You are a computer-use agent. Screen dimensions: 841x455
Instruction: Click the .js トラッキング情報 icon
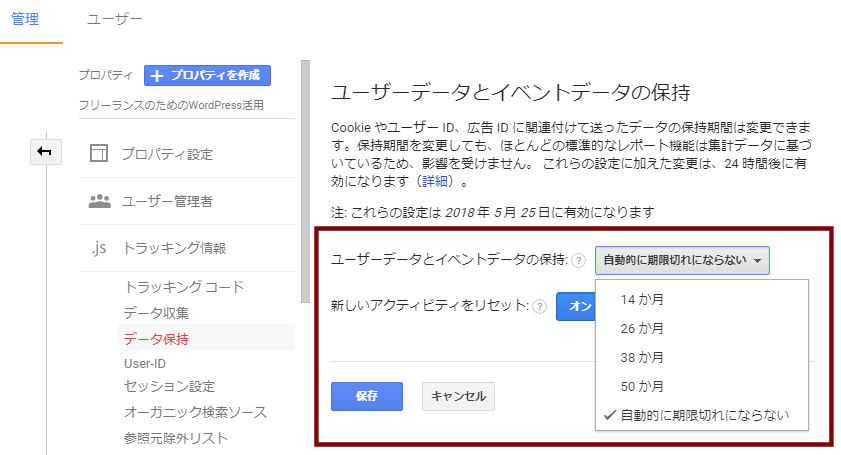pos(99,248)
